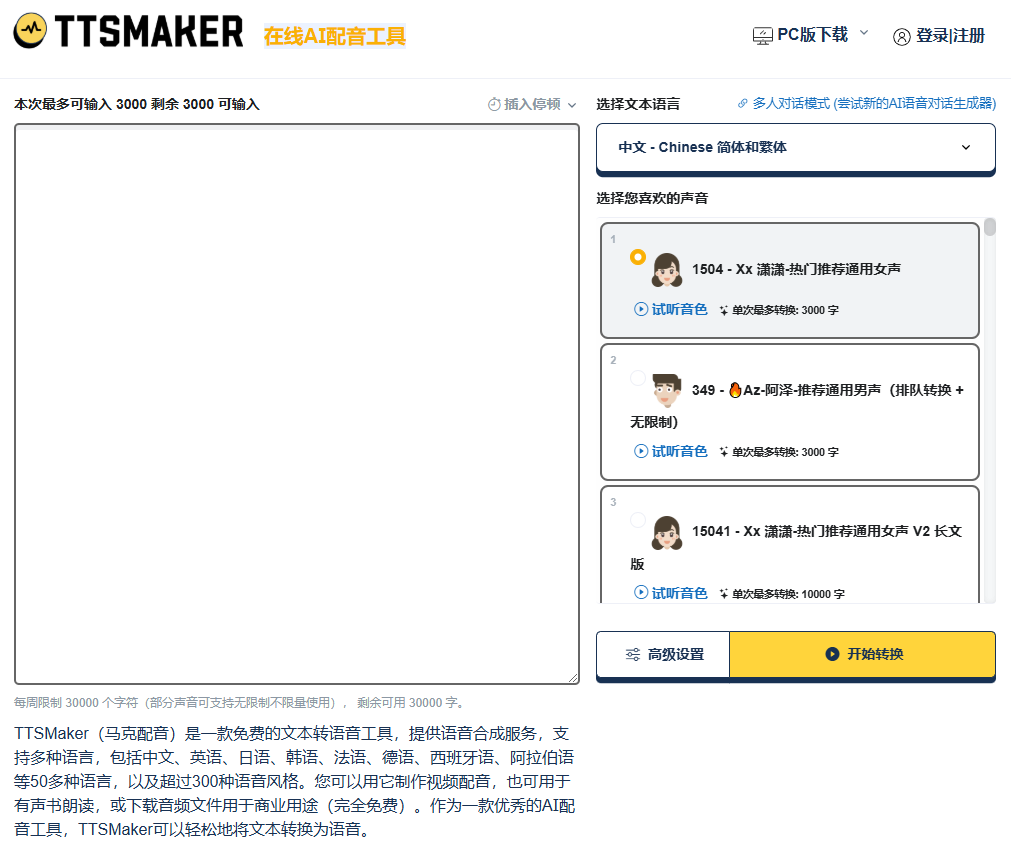
Task: Select the 1504 Xx 潇潇 voice radio button
Action: coord(638,257)
